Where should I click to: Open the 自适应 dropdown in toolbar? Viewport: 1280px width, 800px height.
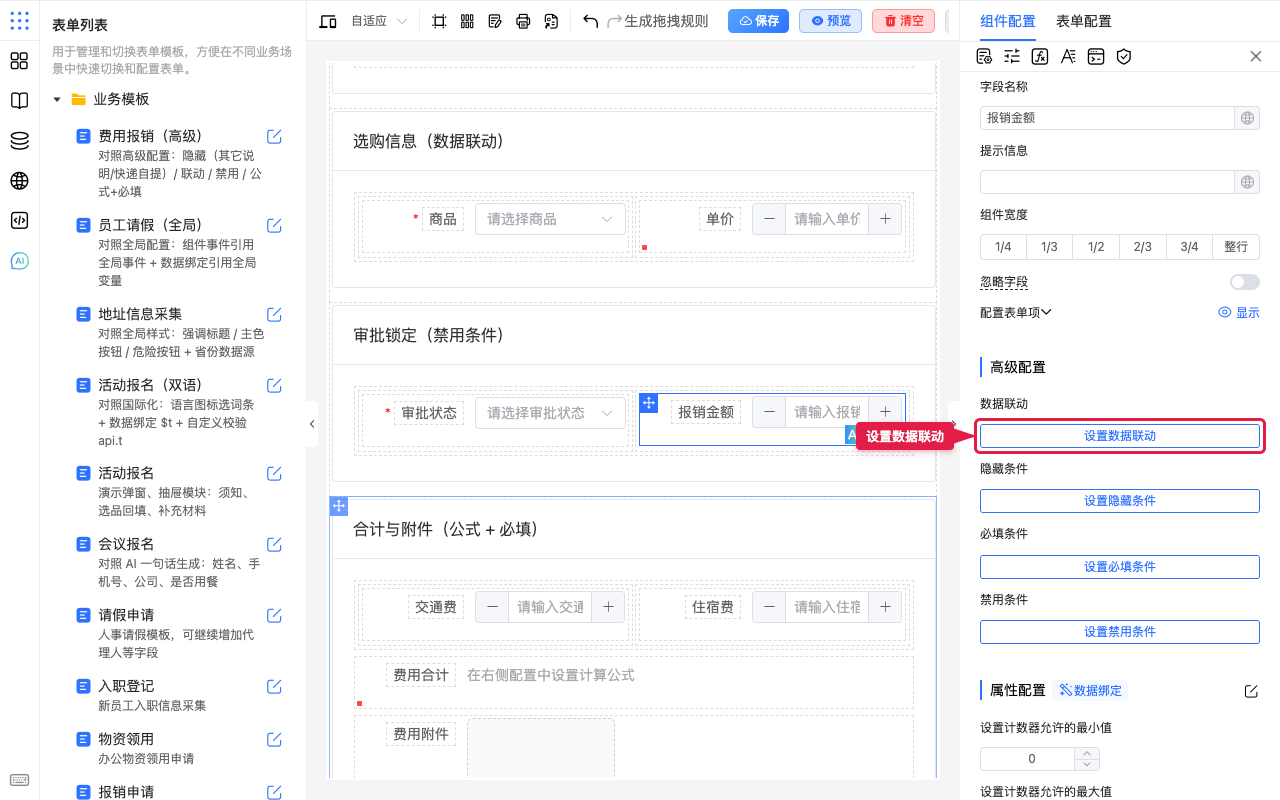[380, 21]
